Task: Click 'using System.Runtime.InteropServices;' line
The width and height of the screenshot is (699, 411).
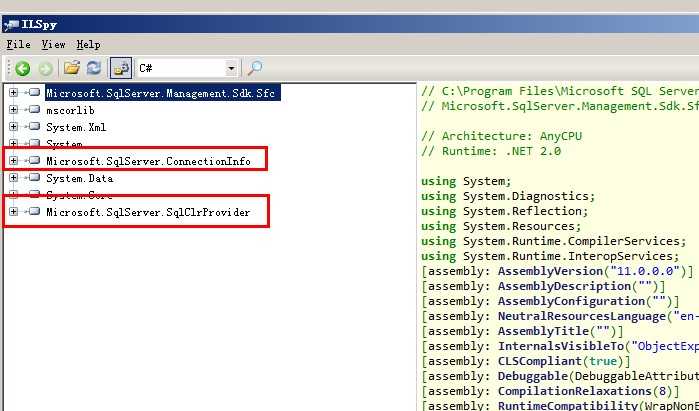Action: (x=550, y=256)
